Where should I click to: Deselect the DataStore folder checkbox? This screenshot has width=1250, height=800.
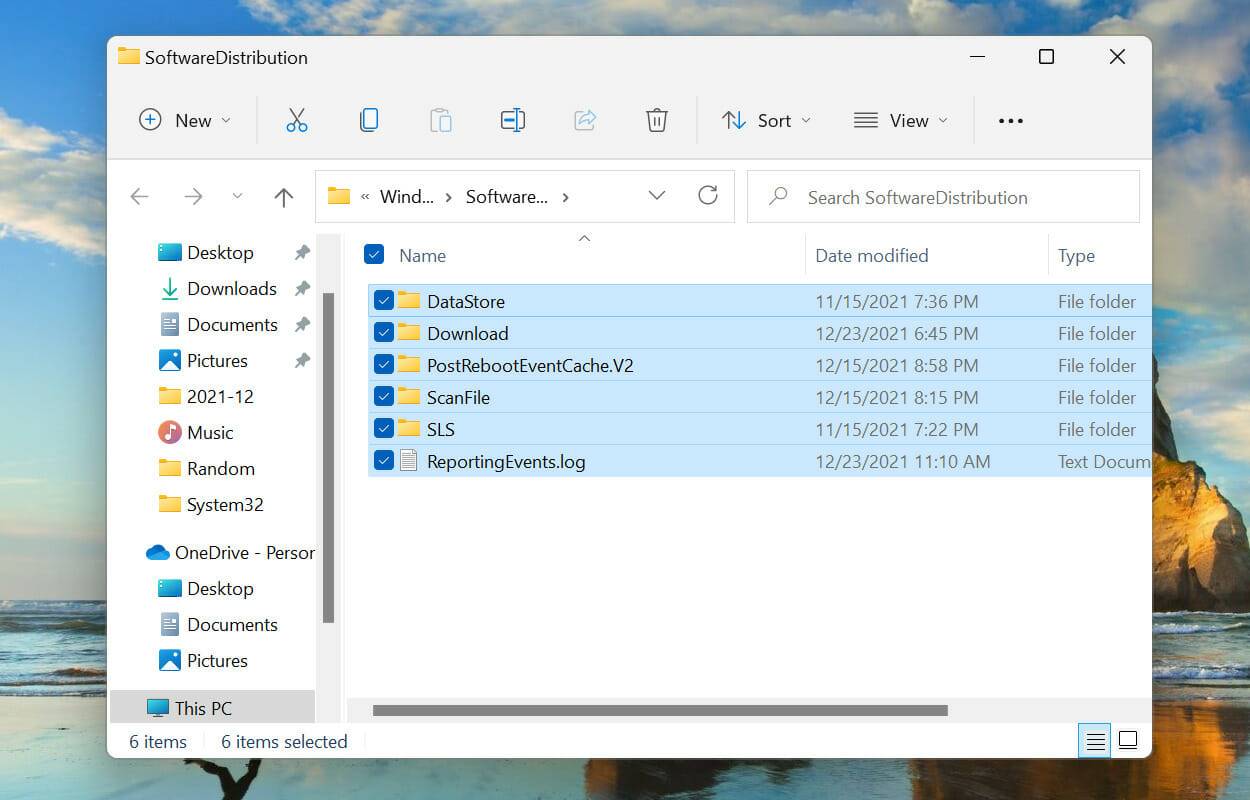point(382,300)
